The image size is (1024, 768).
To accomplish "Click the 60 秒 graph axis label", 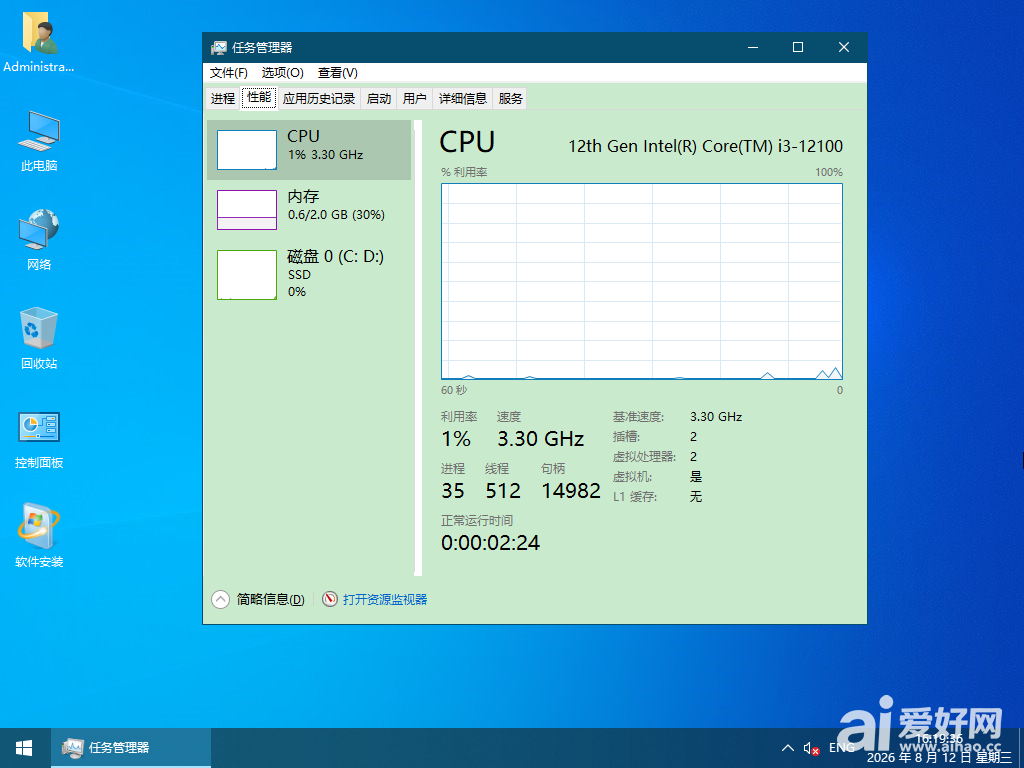I will [454, 390].
